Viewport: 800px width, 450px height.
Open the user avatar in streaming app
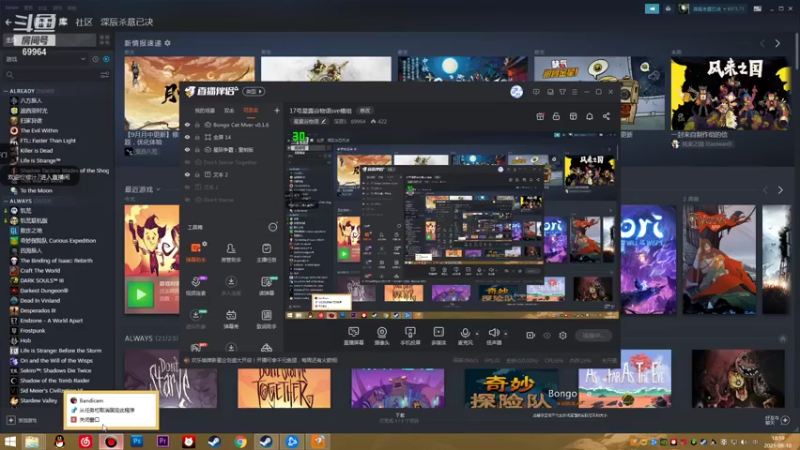click(x=516, y=92)
